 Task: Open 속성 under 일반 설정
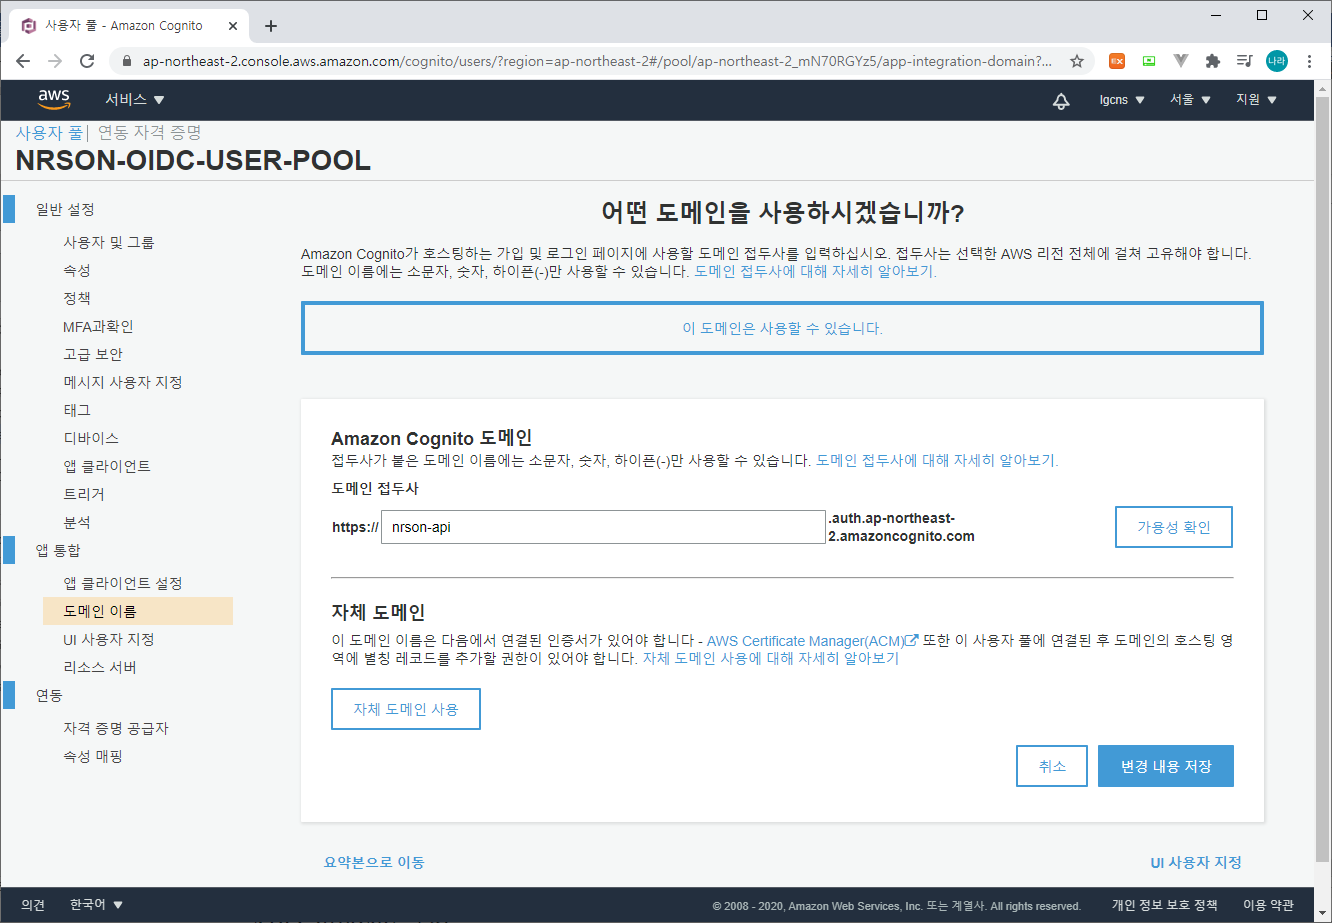(x=77, y=270)
